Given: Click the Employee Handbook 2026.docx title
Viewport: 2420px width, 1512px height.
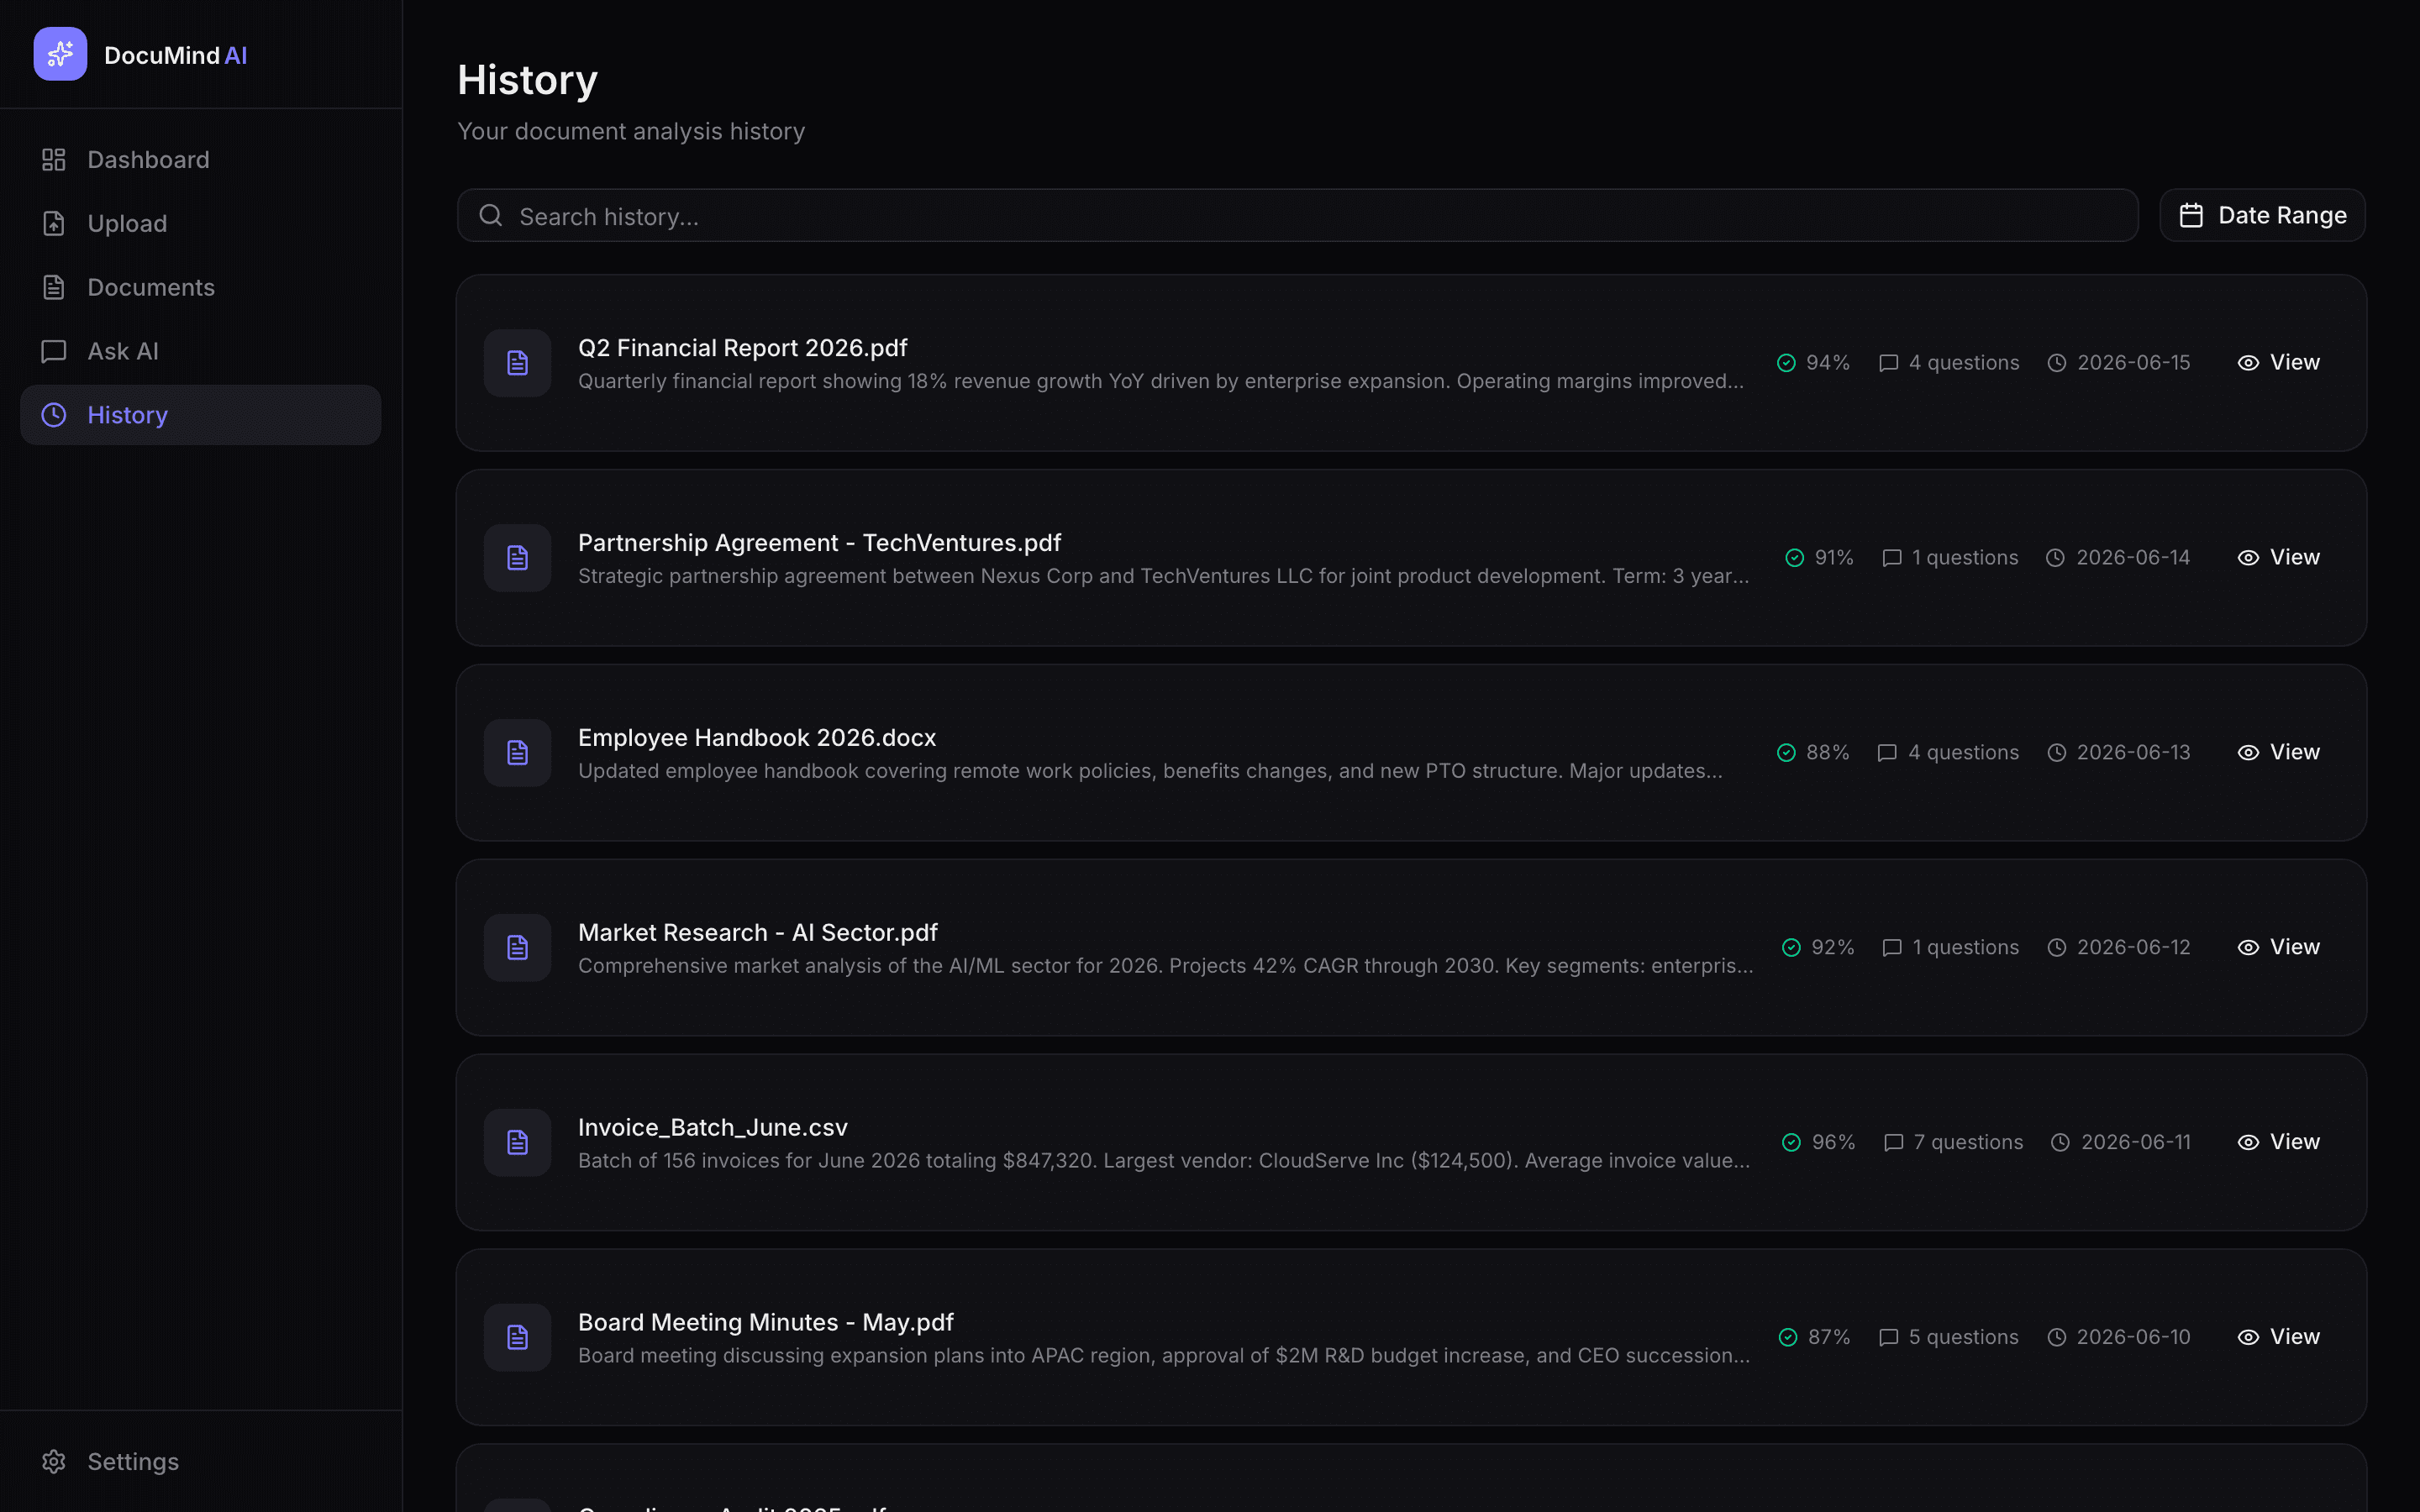Looking at the screenshot, I should tap(757, 738).
